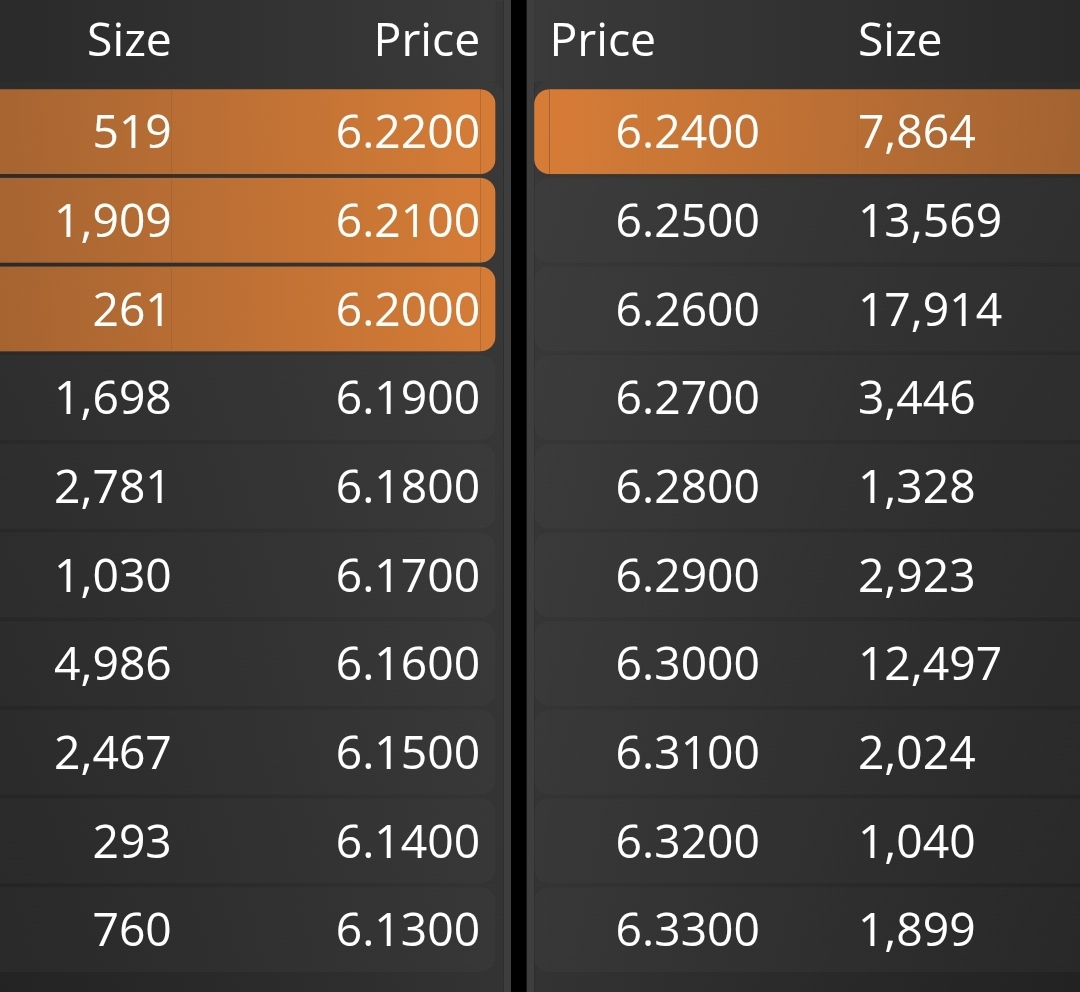
Task: Select the bid row at 6.1700
Action: tap(247, 575)
